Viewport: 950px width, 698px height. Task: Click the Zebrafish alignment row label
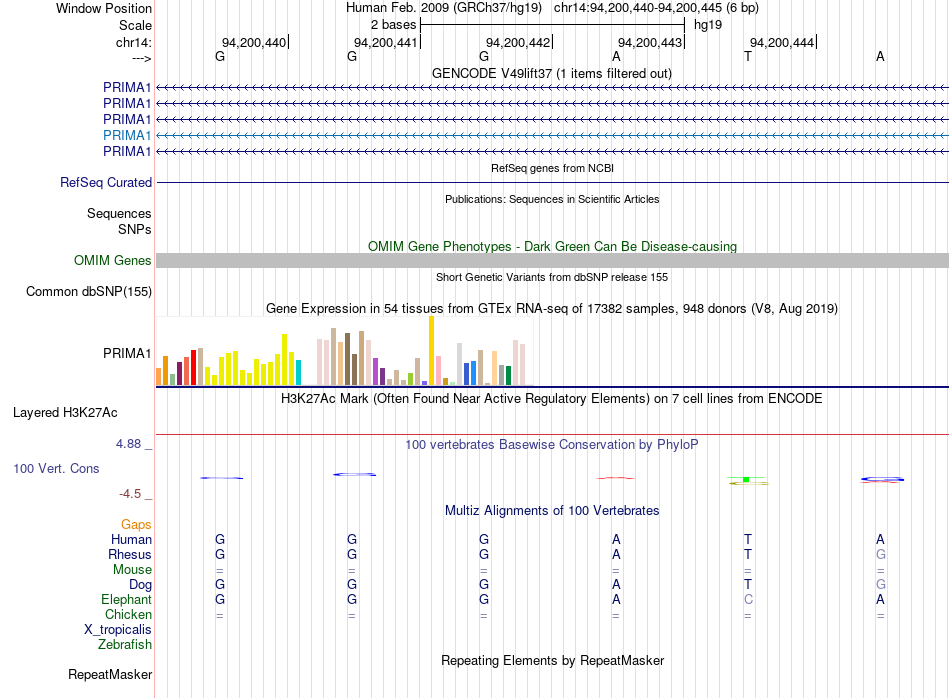[x=125, y=645]
